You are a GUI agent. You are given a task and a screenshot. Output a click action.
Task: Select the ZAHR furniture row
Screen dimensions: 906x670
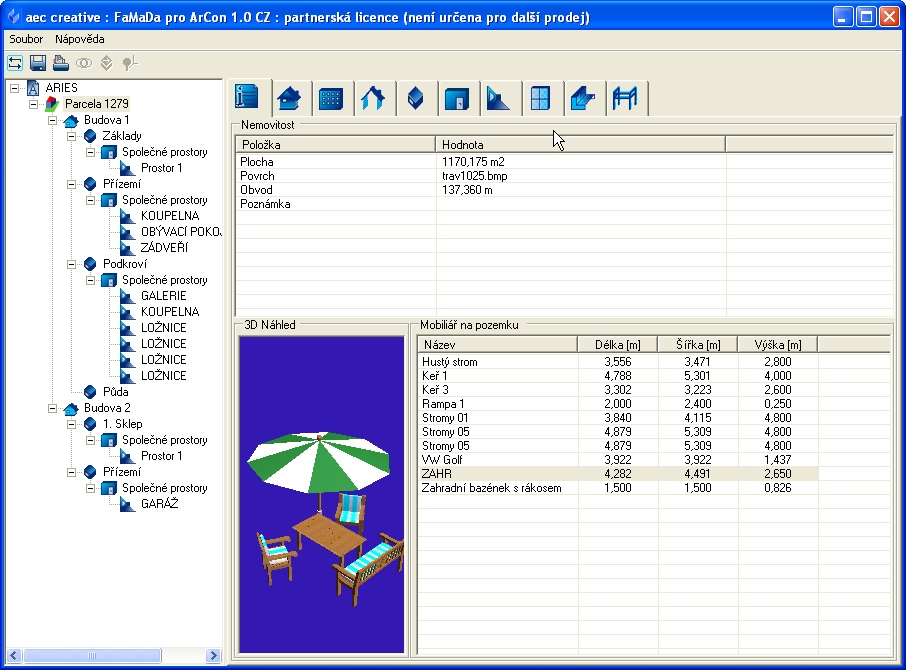[x=618, y=474]
